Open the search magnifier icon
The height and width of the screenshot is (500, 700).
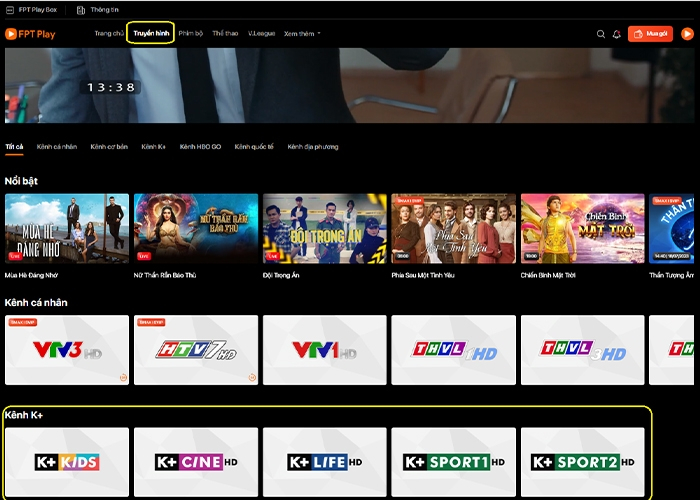click(x=601, y=34)
